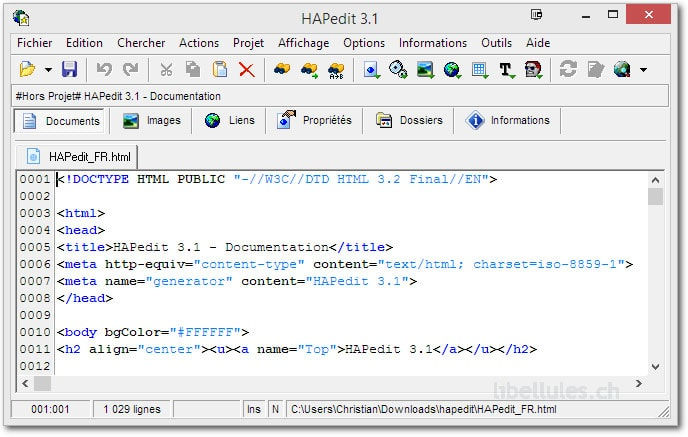Open the Edition menu

coord(84,43)
